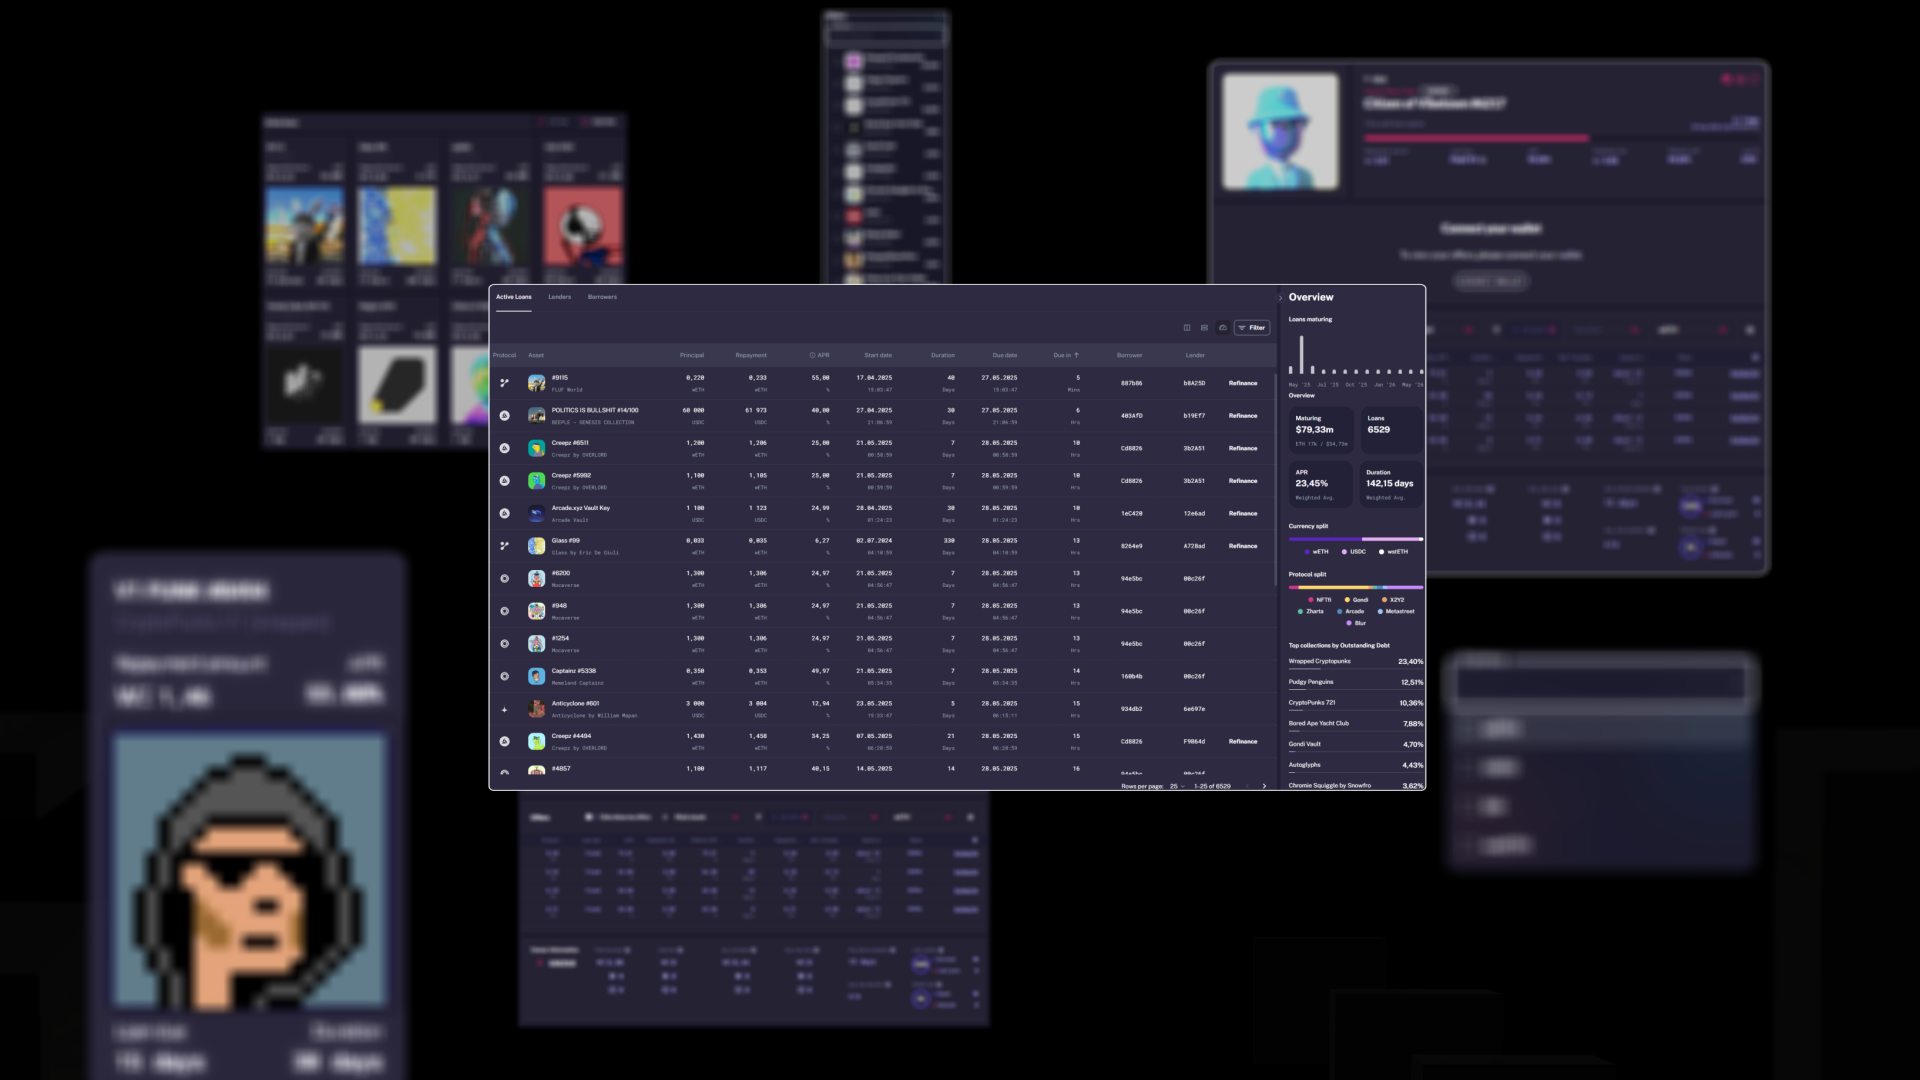This screenshot has height=1080, width=1920.
Task: Go to next page of loans
Action: 1264,786
